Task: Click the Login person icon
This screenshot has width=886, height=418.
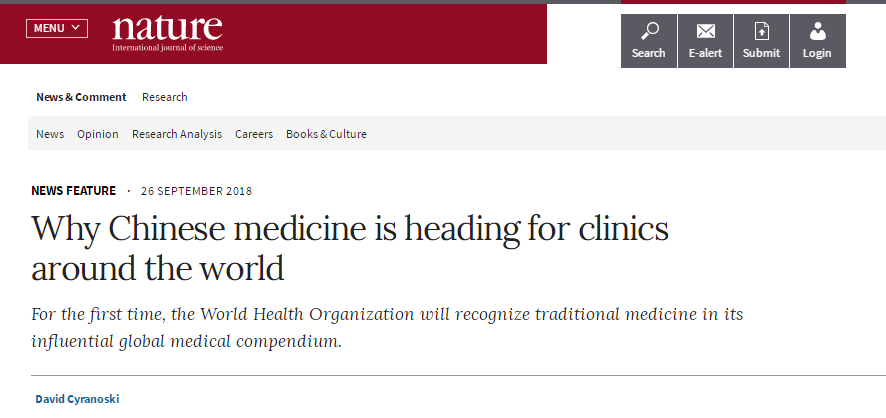Action: point(817,31)
